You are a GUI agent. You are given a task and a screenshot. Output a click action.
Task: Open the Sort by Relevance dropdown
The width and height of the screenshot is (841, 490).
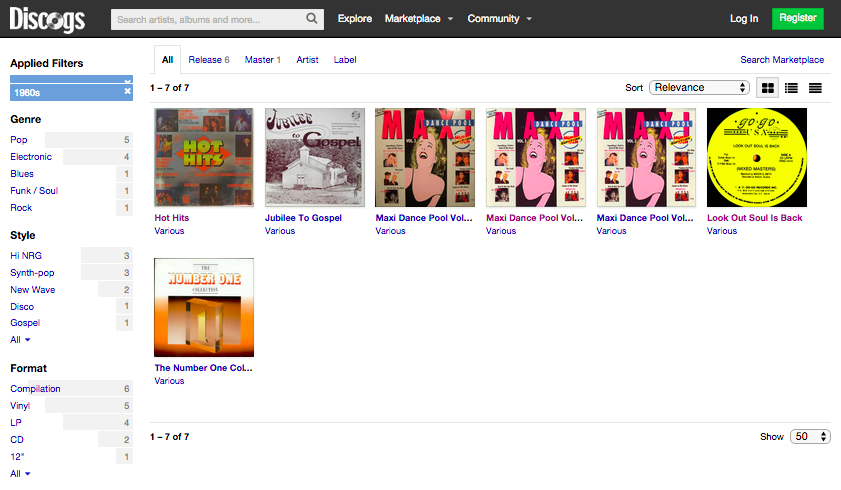tap(699, 88)
